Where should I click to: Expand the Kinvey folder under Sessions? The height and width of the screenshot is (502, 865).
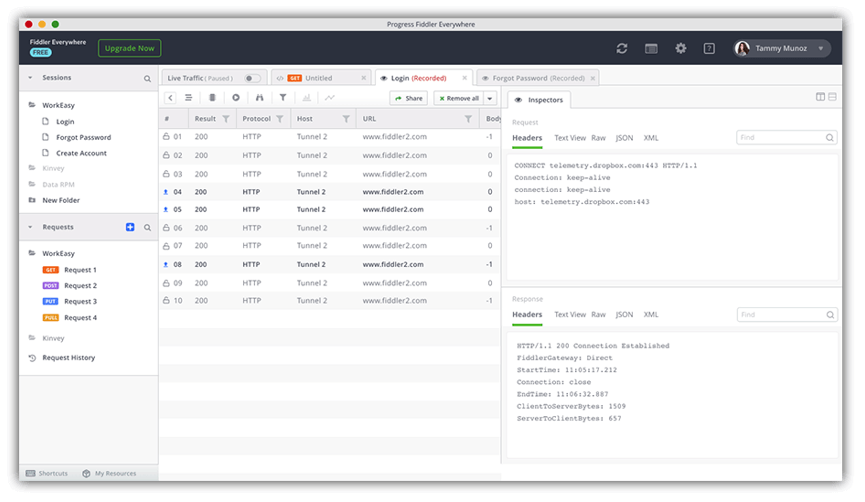tap(32, 168)
